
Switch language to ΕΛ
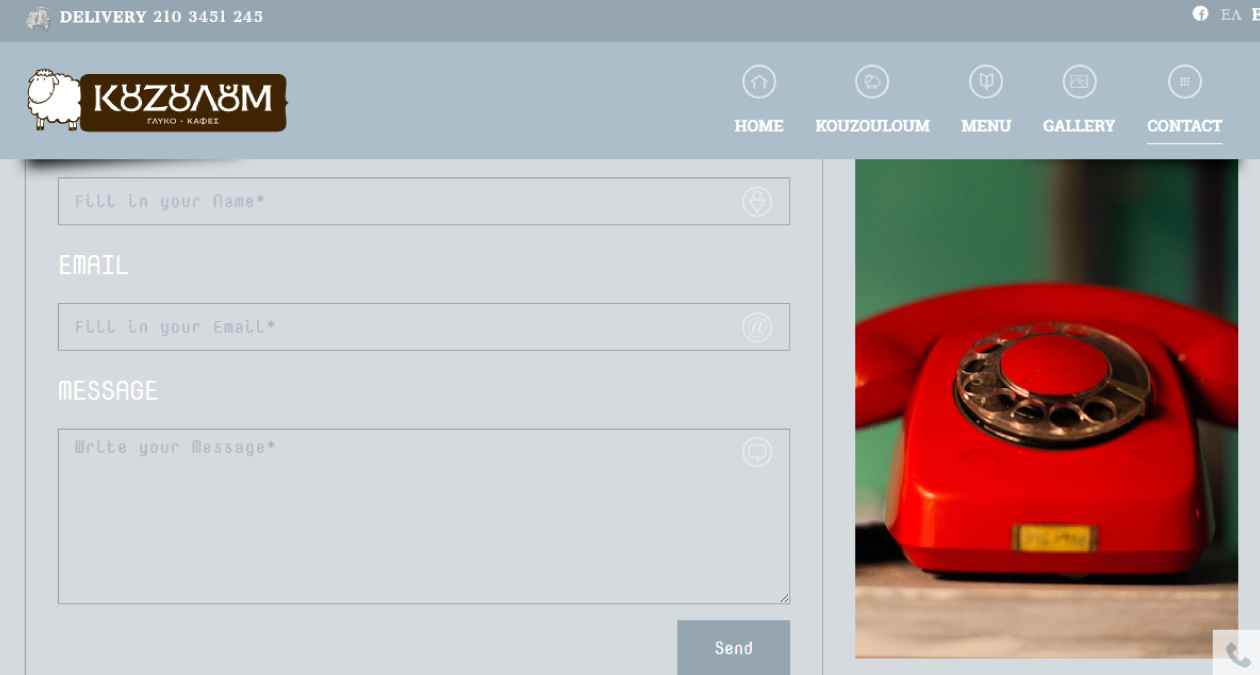tap(1231, 15)
